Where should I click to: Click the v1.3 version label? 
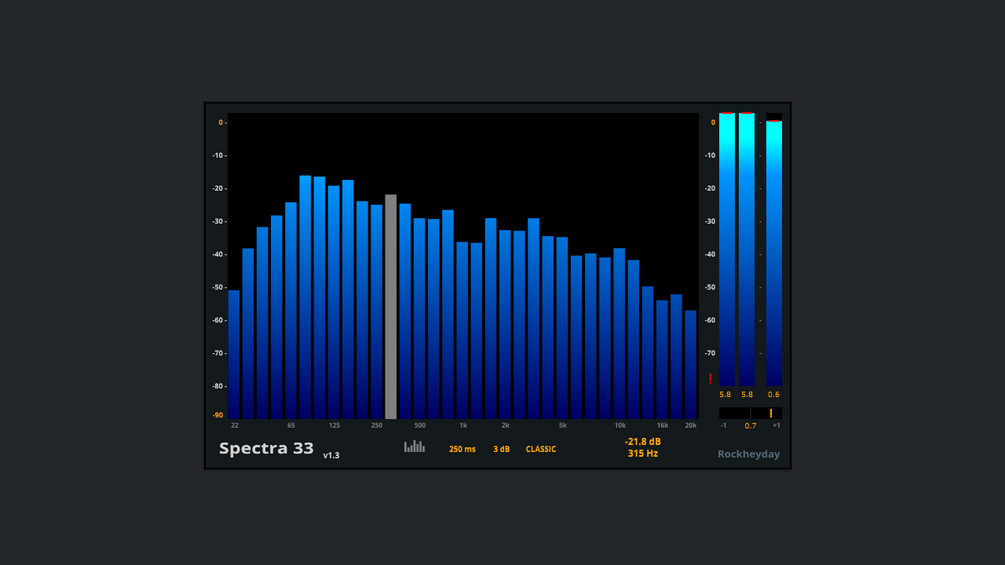(x=331, y=455)
